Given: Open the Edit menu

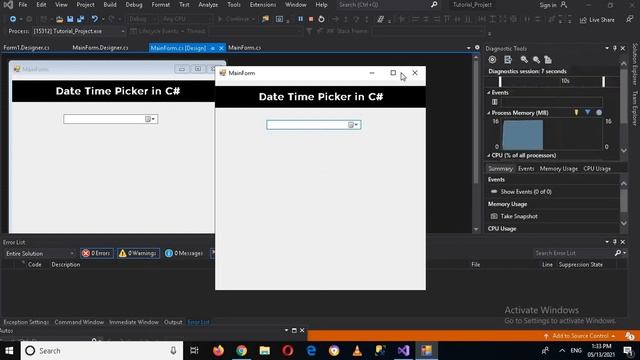Looking at the screenshot, I should 41,5.
